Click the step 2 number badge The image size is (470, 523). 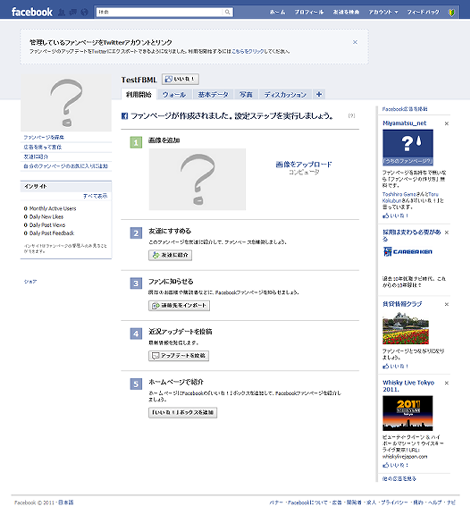point(136,233)
